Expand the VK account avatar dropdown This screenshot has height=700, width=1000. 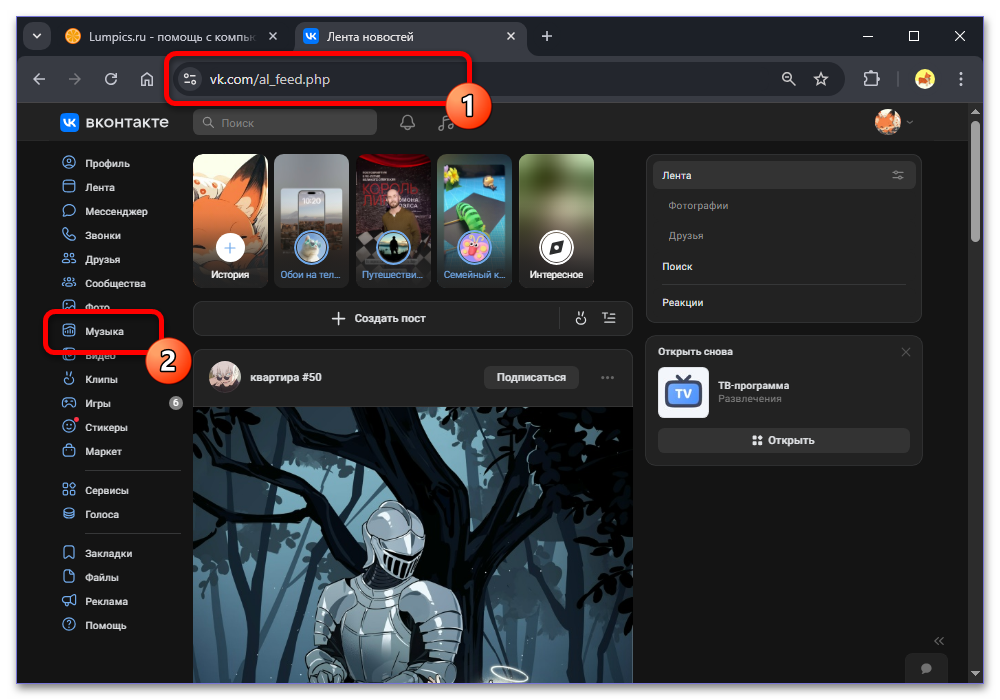[x=894, y=122]
